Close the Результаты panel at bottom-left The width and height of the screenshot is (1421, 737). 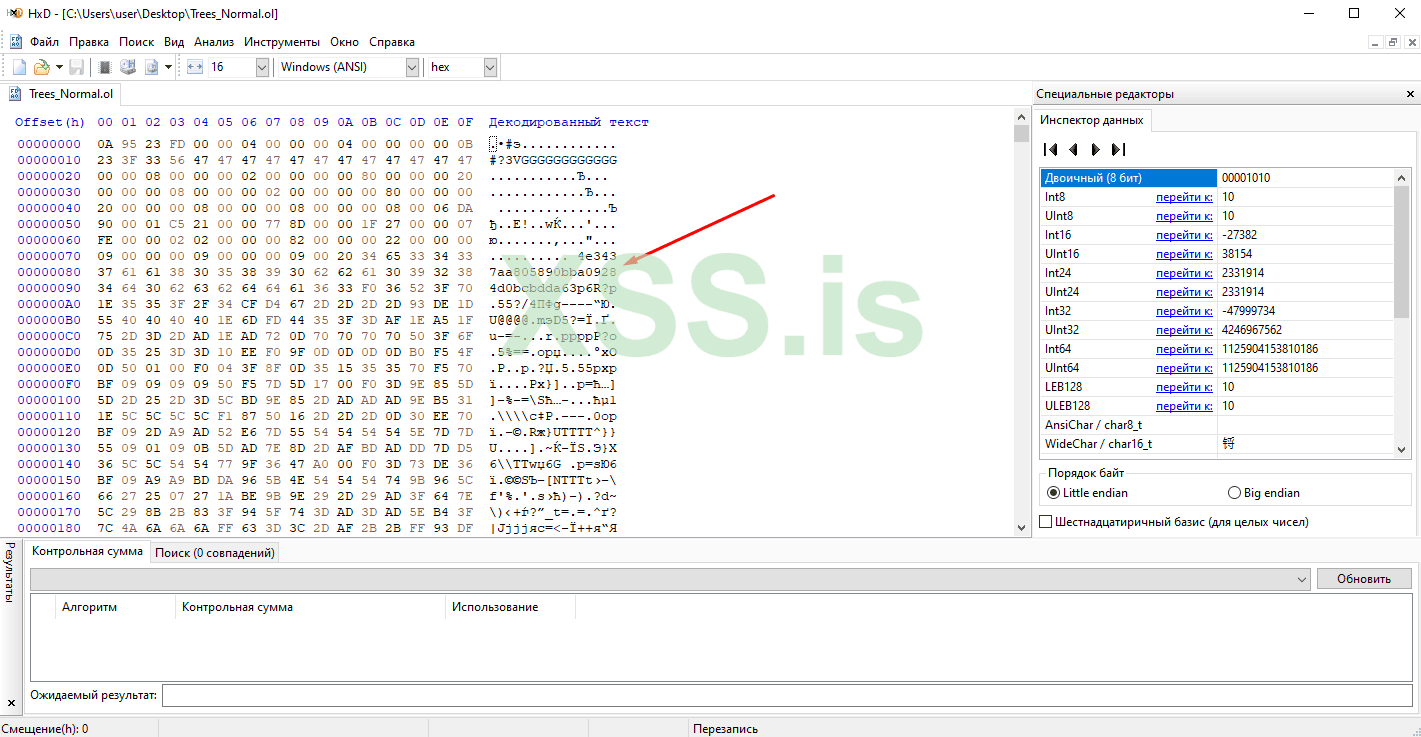pos(10,703)
